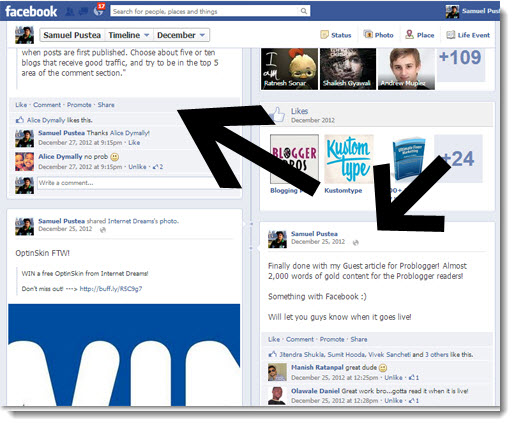
Task: Share the Problogger guest article post
Action: point(359,339)
